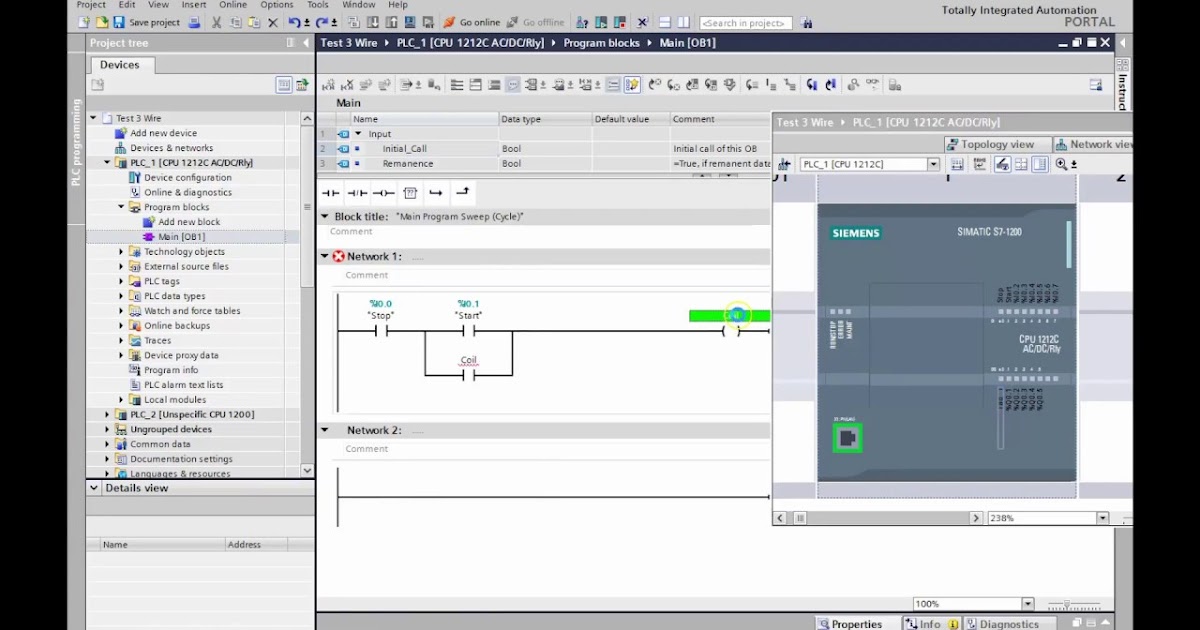Open the PLC_1 device selector dropdown
This screenshot has width=1200, height=630.
(x=934, y=164)
